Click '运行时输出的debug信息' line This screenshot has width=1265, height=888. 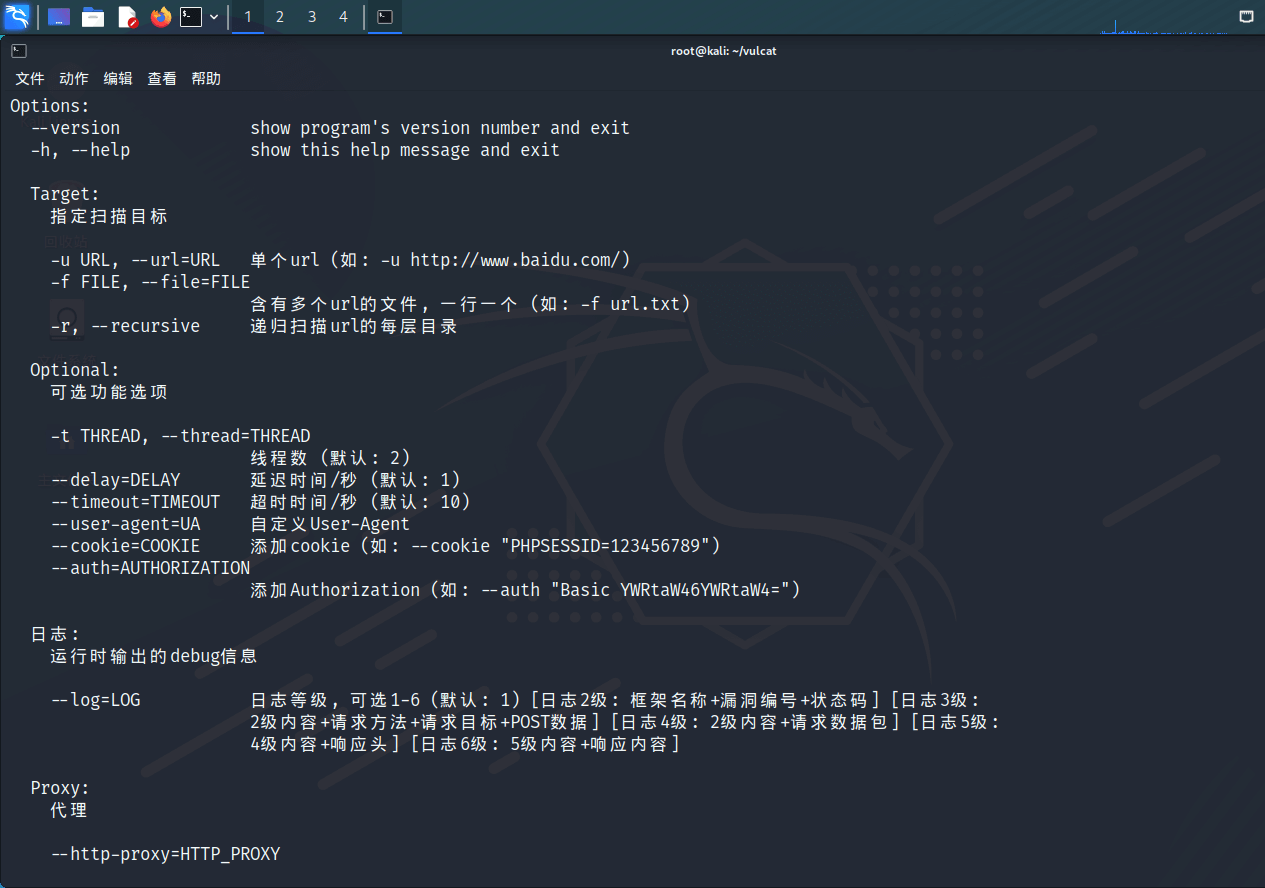click(x=154, y=656)
